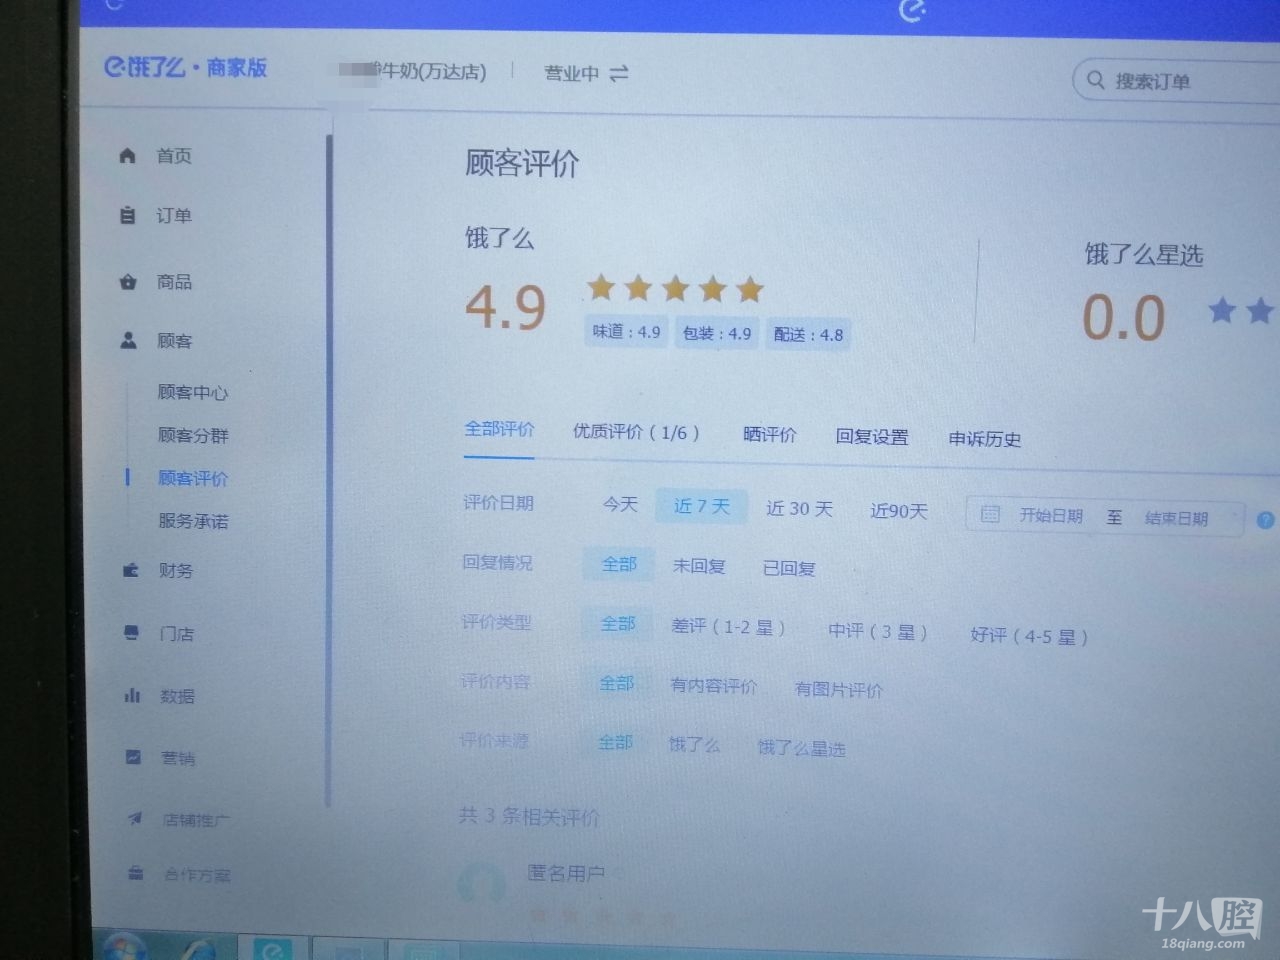Click the 开始日期 field

pyautogui.click(x=1051, y=516)
